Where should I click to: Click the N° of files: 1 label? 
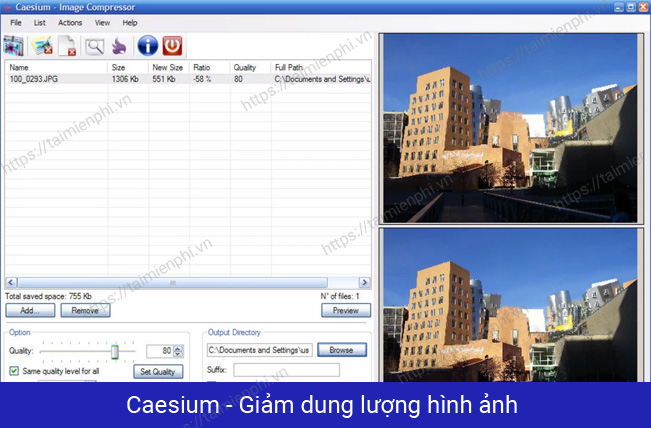coord(340,296)
